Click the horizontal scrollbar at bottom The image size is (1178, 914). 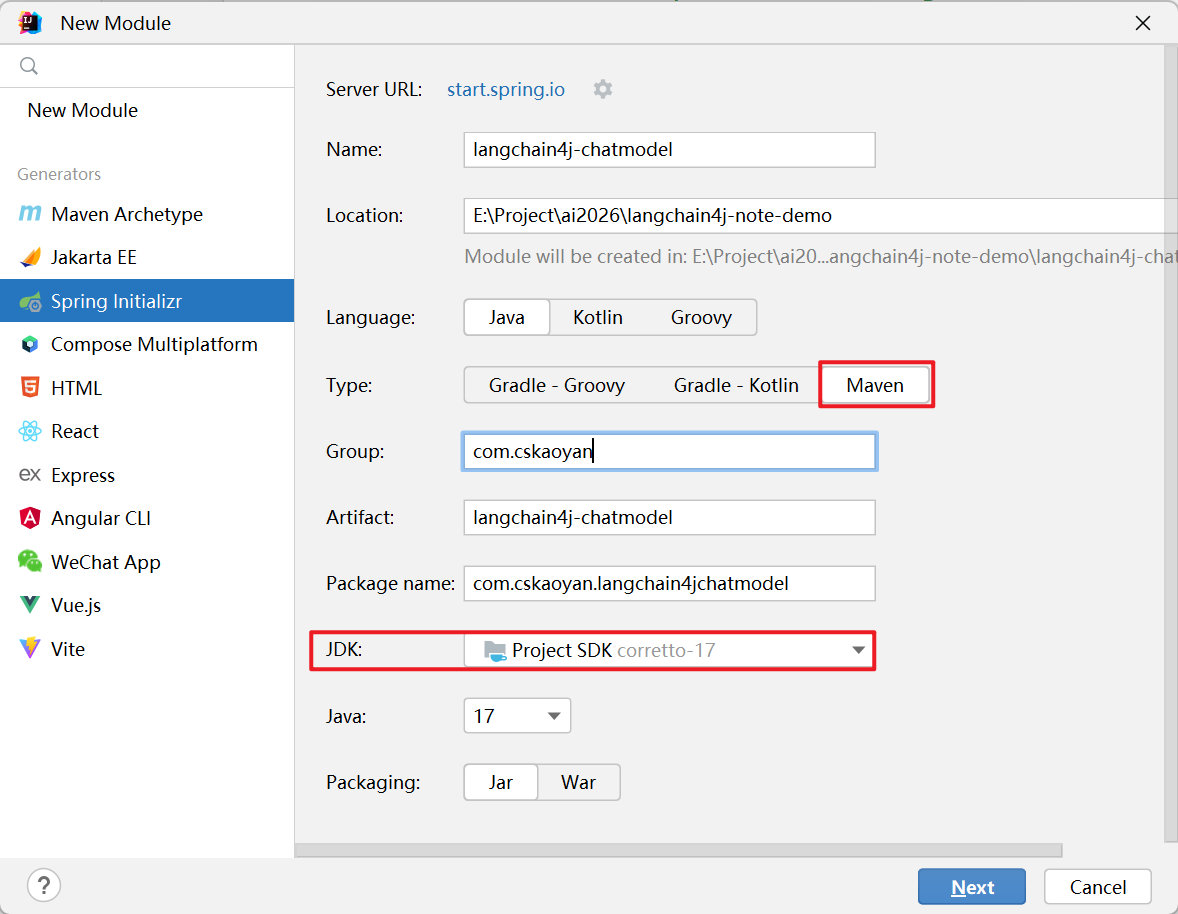tap(678, 850)
